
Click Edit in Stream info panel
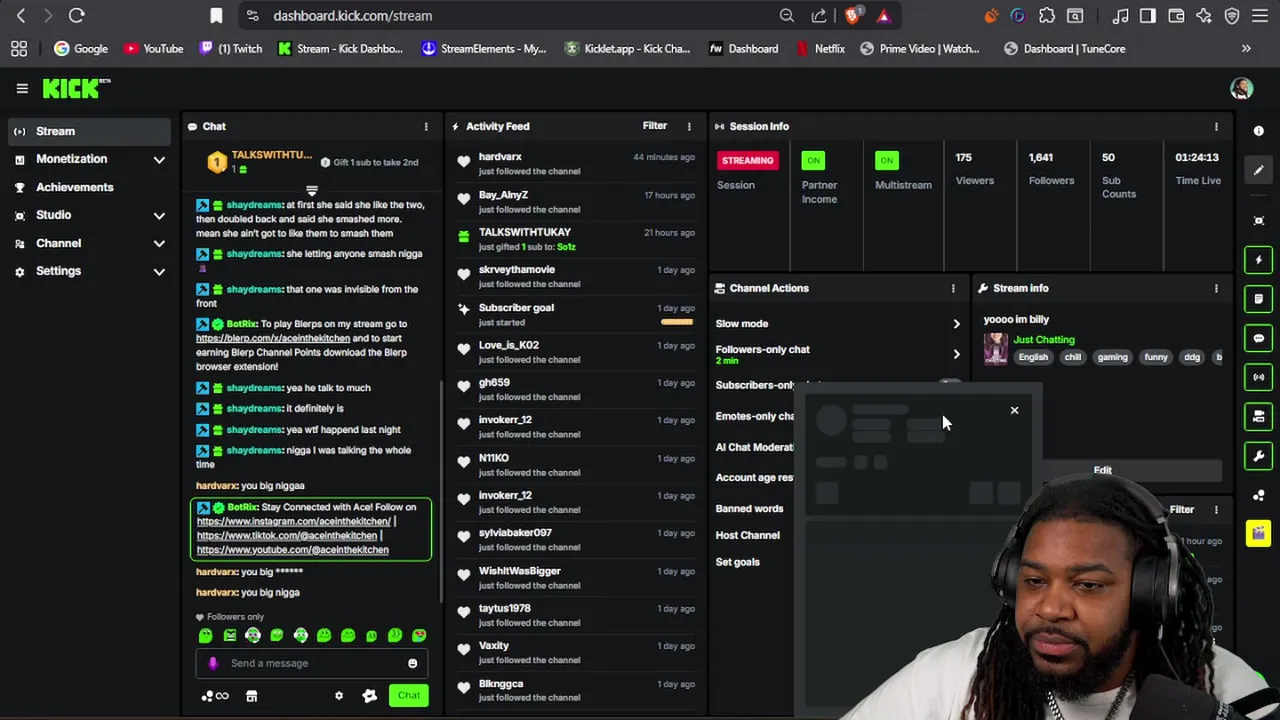(1102, 470)
